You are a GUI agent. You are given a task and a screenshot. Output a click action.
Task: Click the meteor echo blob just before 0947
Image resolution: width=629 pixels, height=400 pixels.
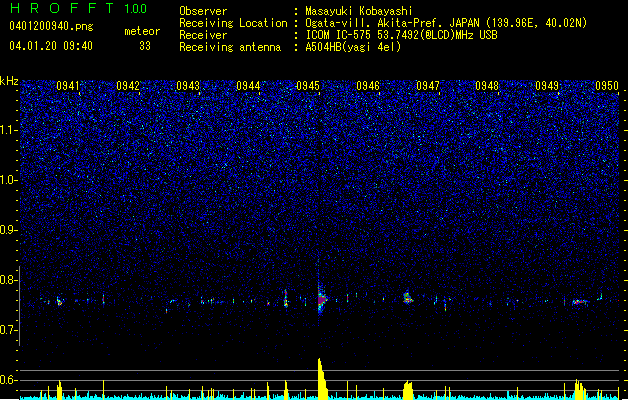(x=408, y=298)
